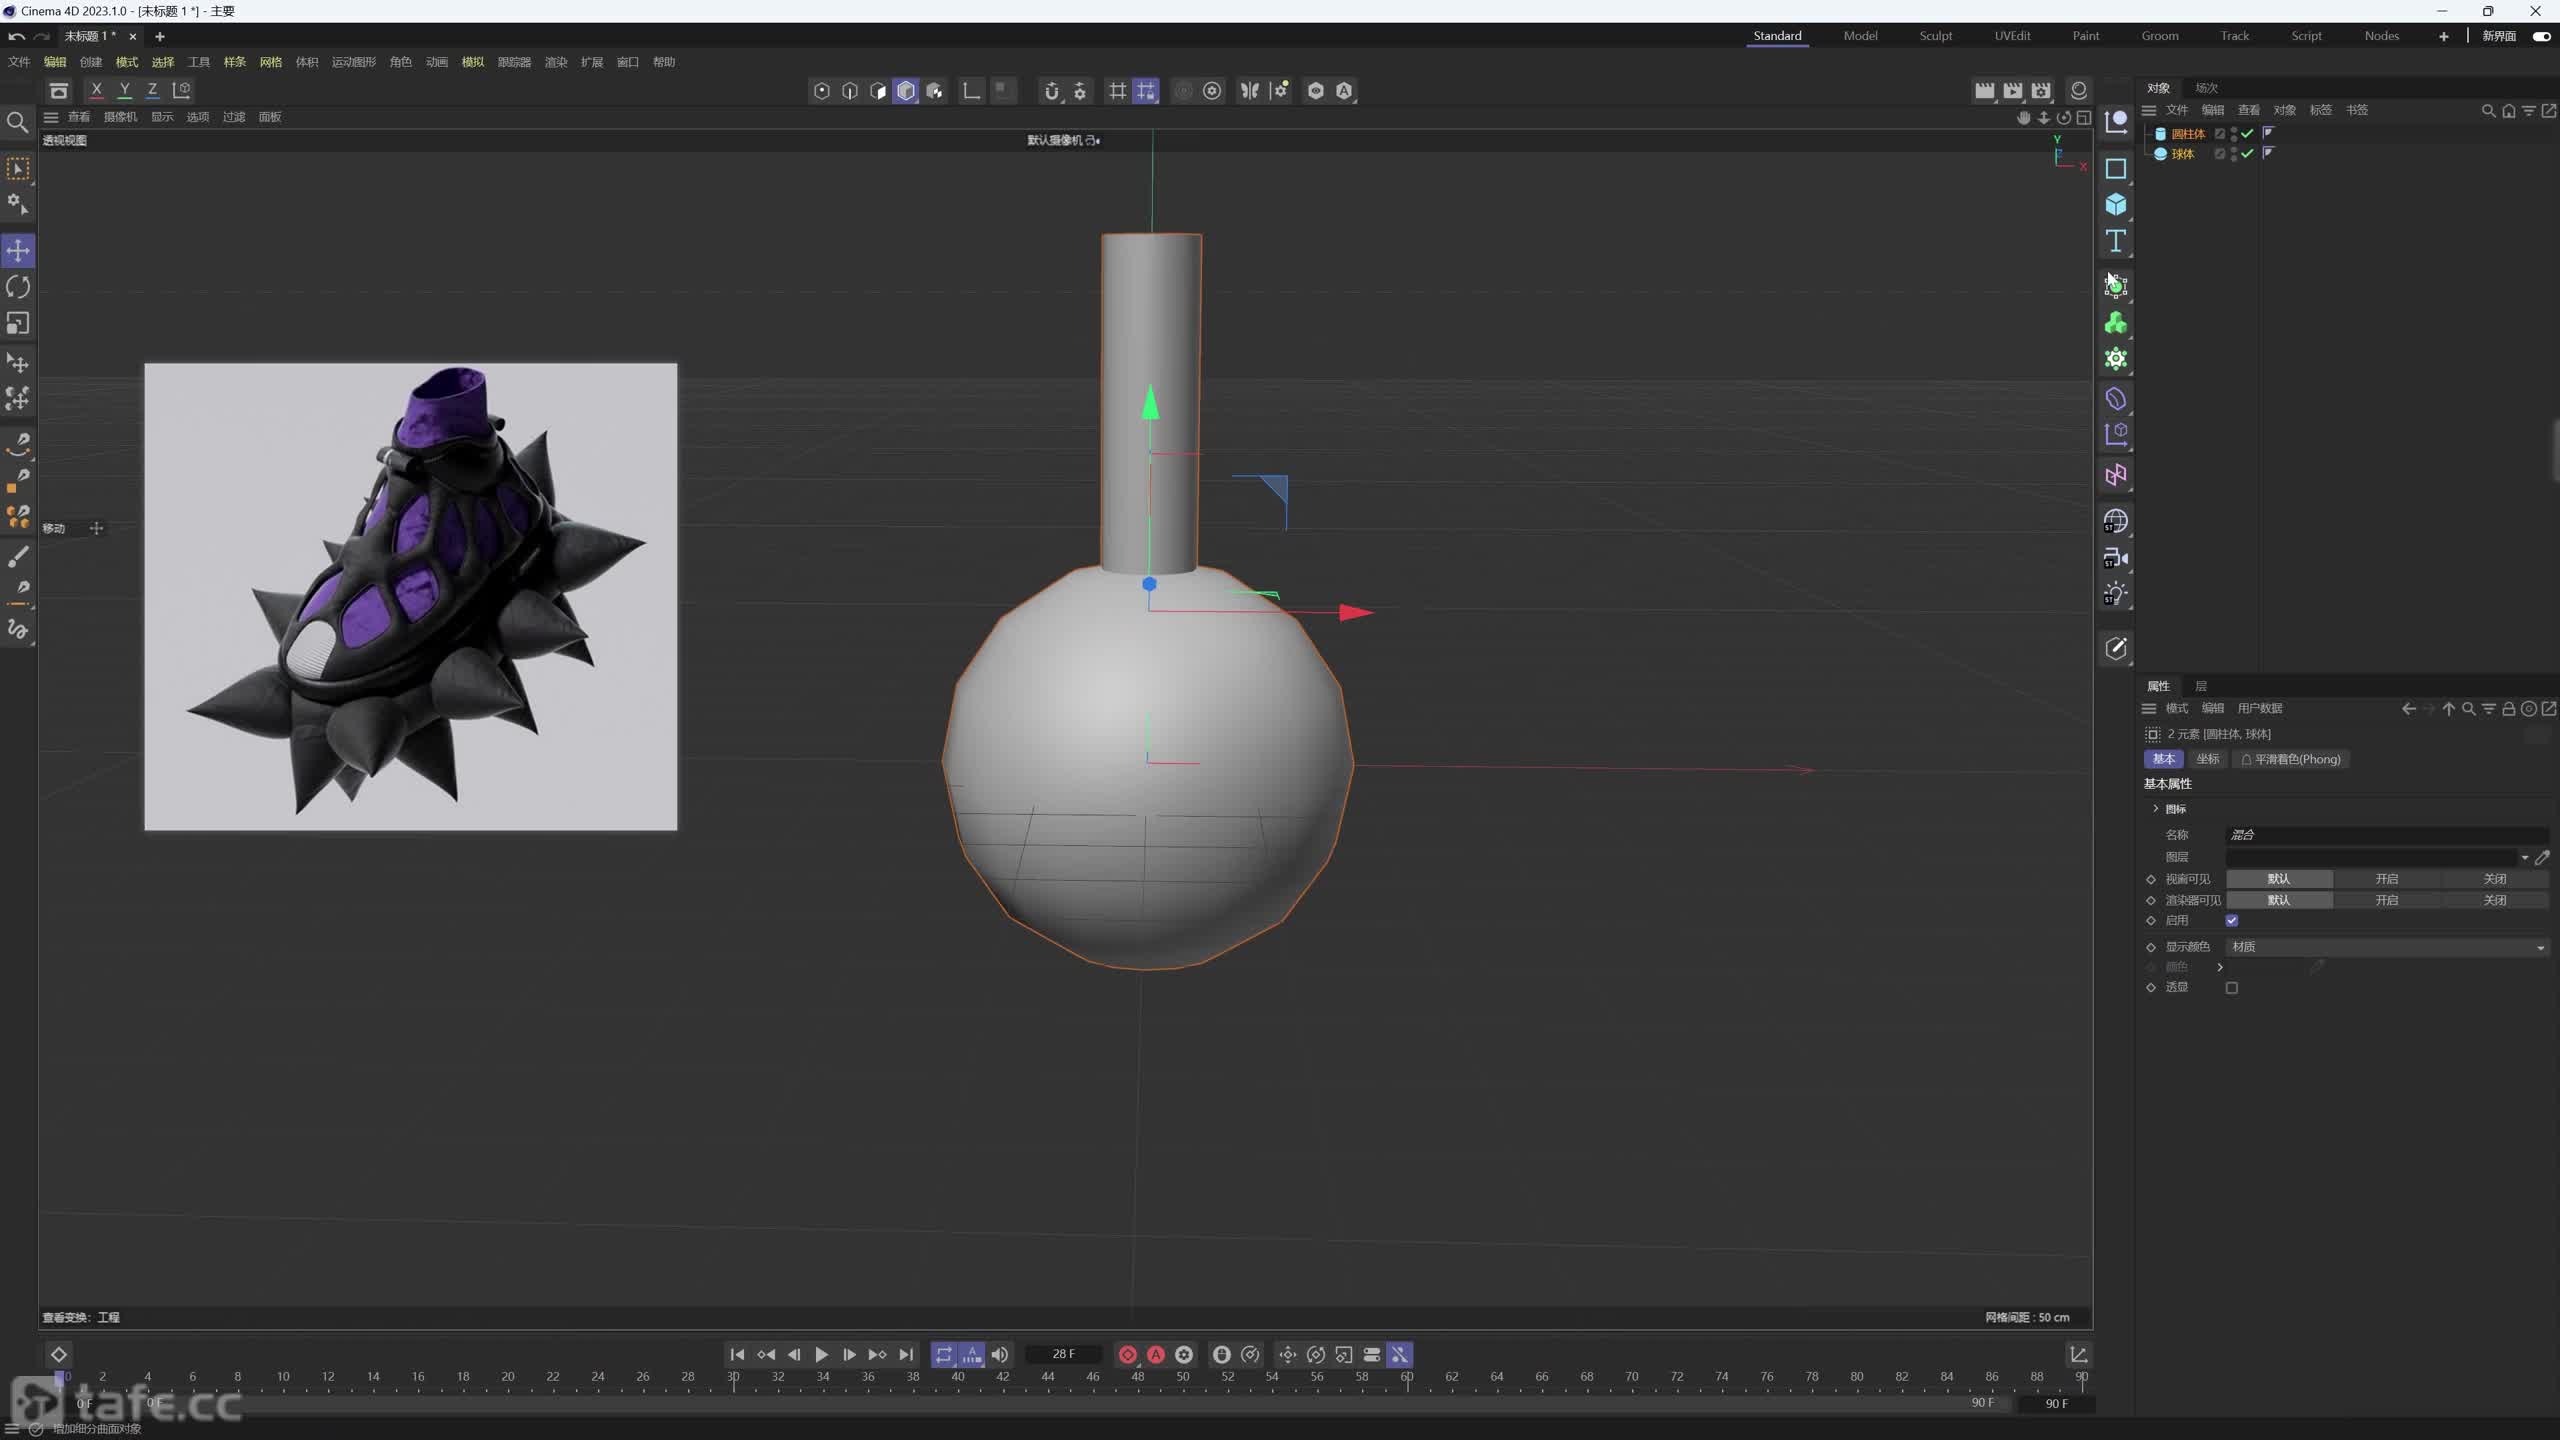This screenshot has width=2560, height=1440.
Task: Click the lock icon in Attributes panel
Action: (x=2508, y=709)
